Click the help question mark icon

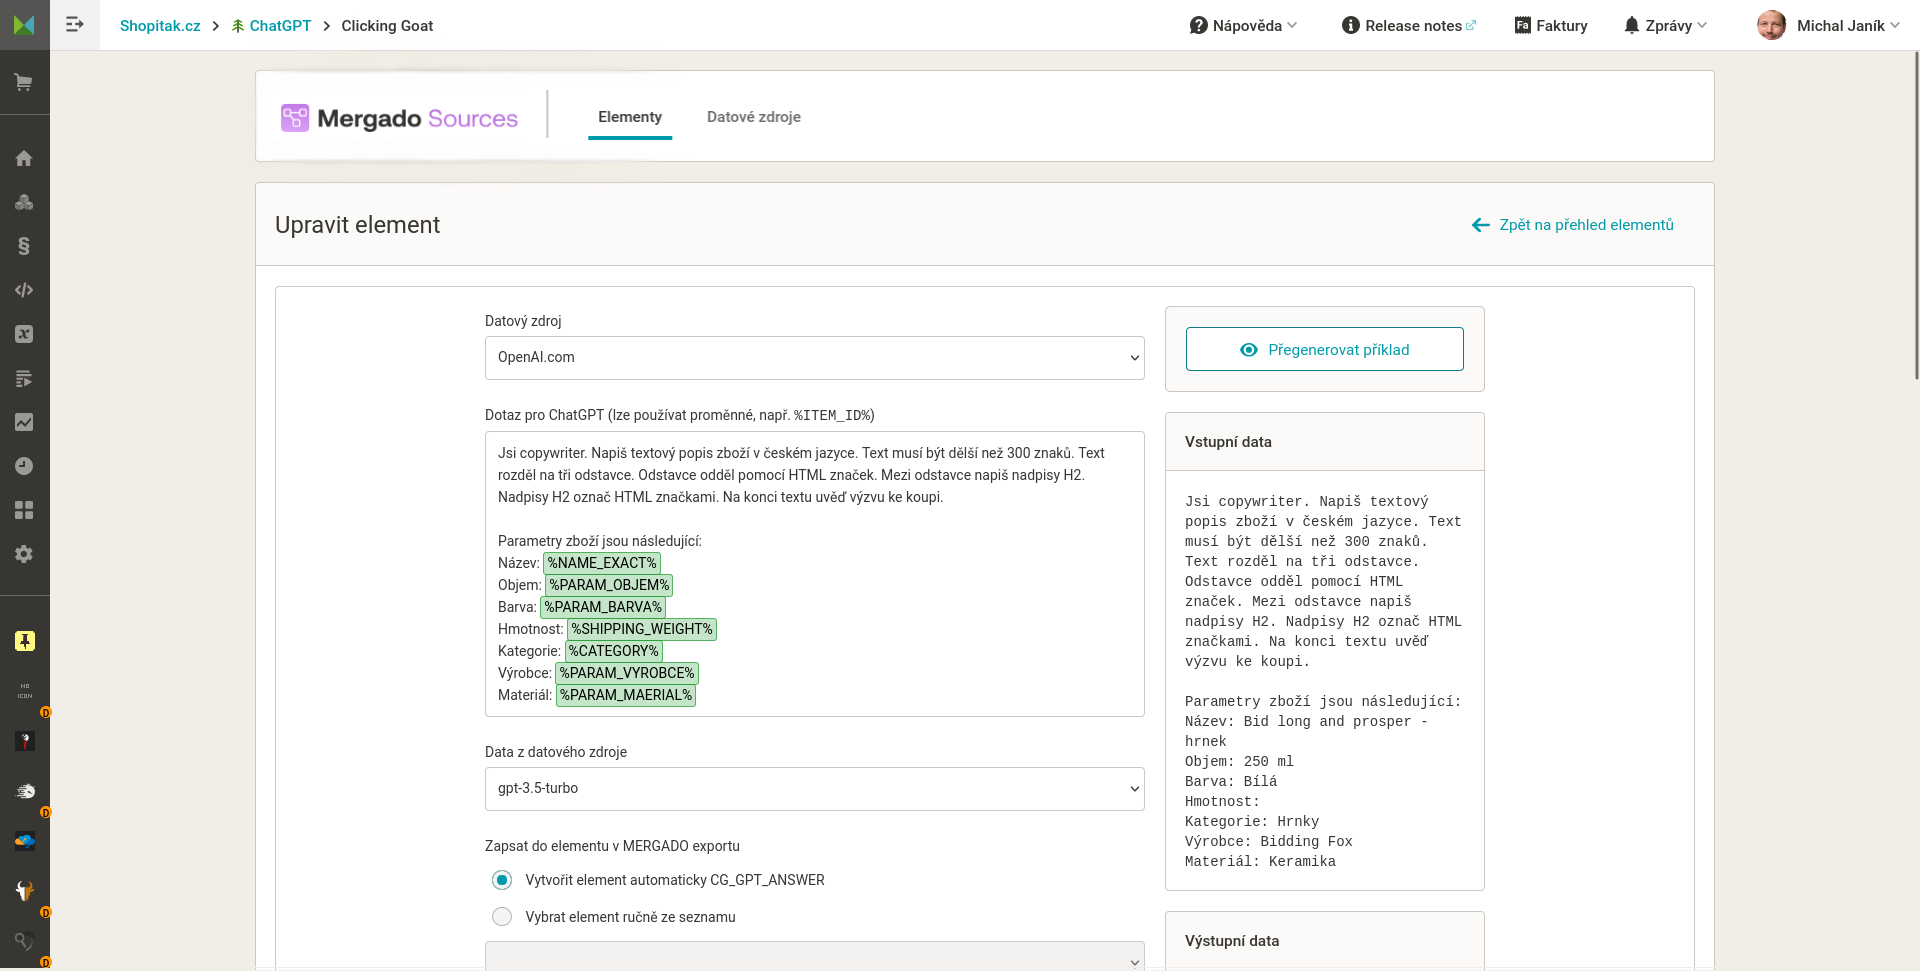(x=1198, y=25)
